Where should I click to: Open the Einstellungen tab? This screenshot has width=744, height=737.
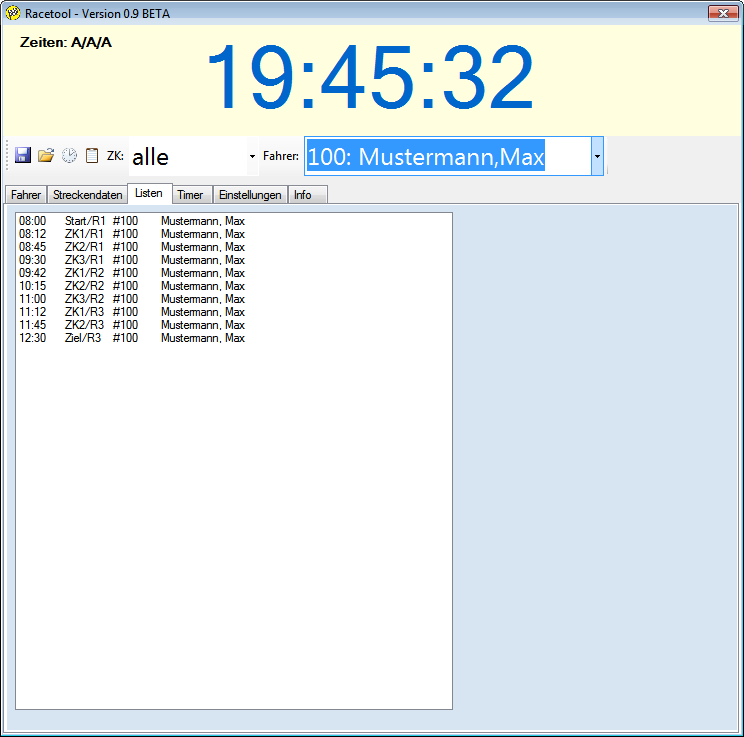[x=250, y=195]
